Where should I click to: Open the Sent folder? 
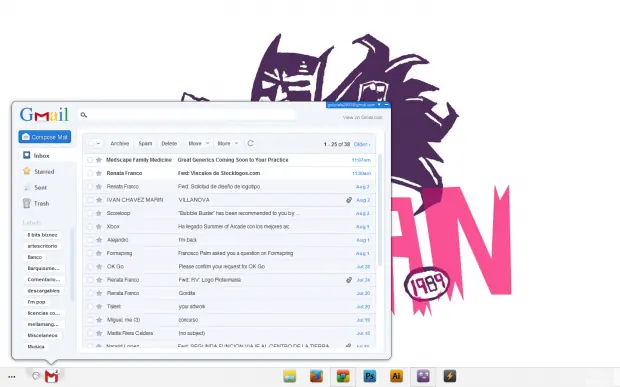tap(36, 187)
